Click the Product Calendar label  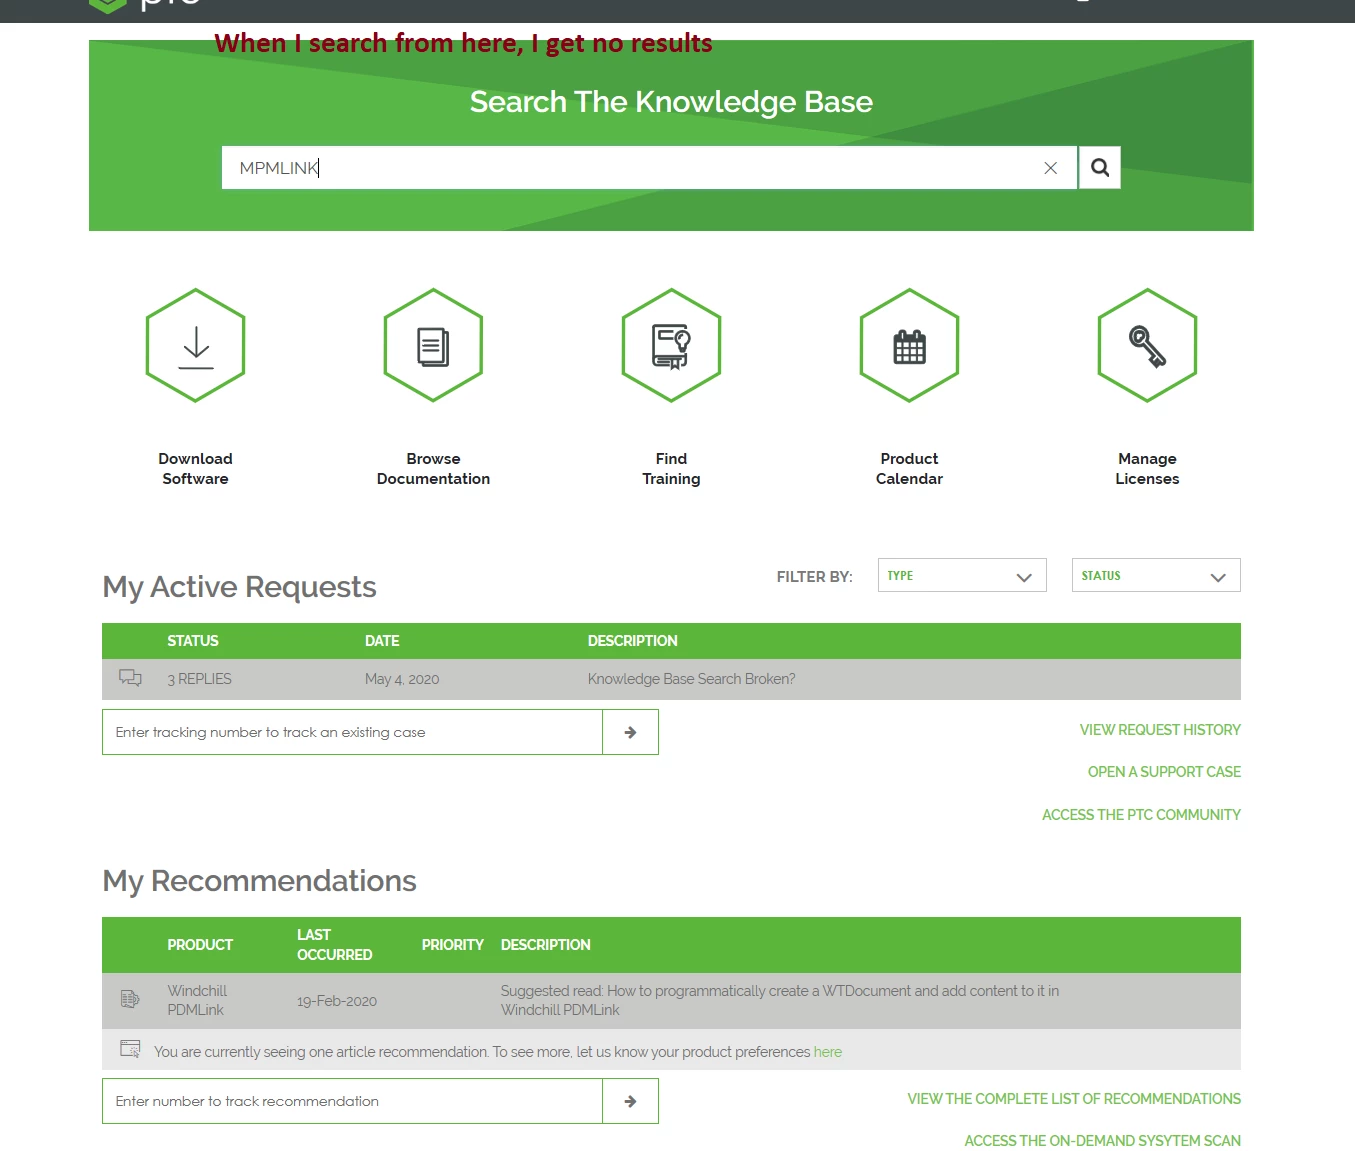click(x=909, y=469)
